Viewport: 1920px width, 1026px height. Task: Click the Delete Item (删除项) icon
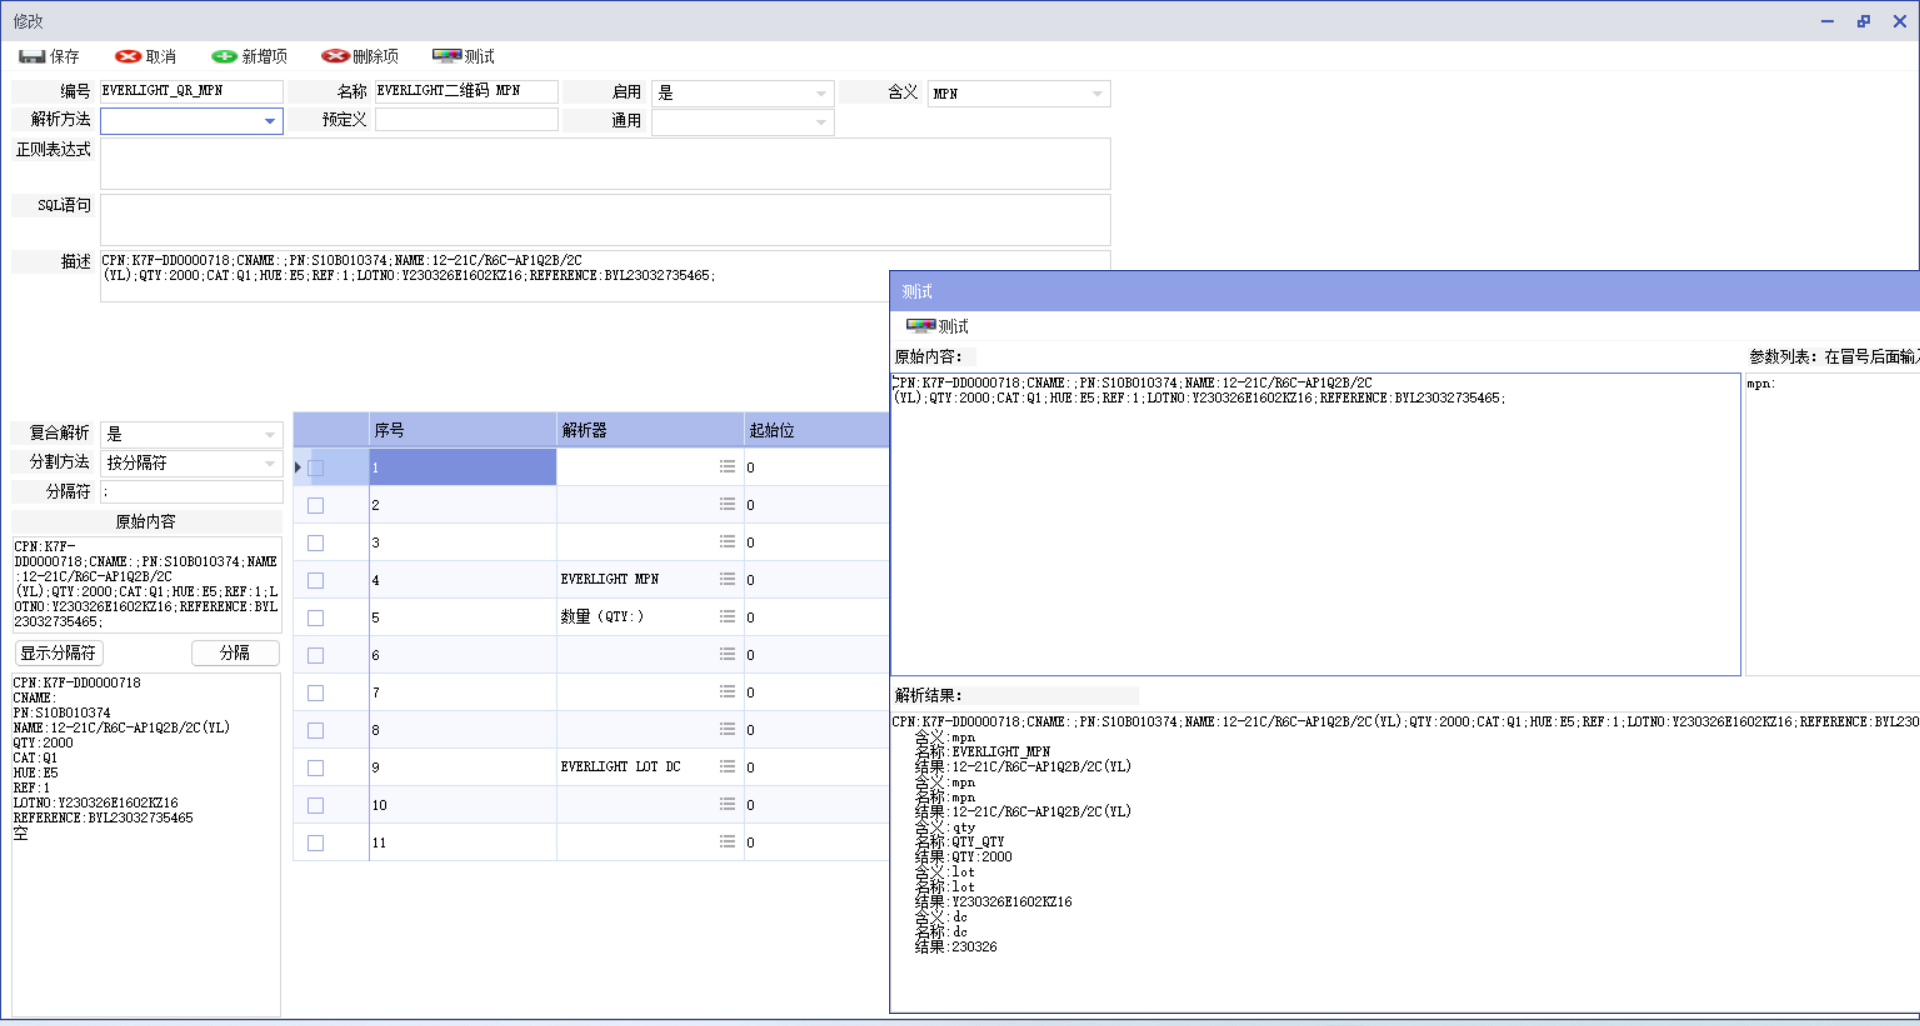pyautogui.click(x=335, y=57)
